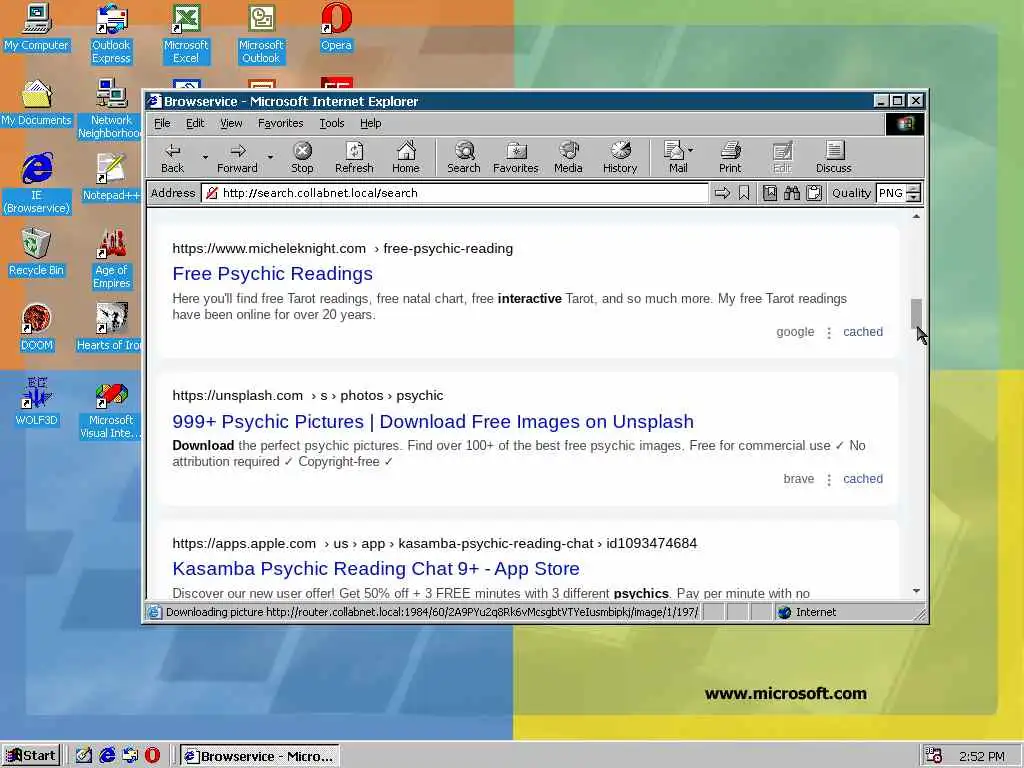Screen dimensions: 1024x768
Task: Open the Edit menu
Action: 195,123
